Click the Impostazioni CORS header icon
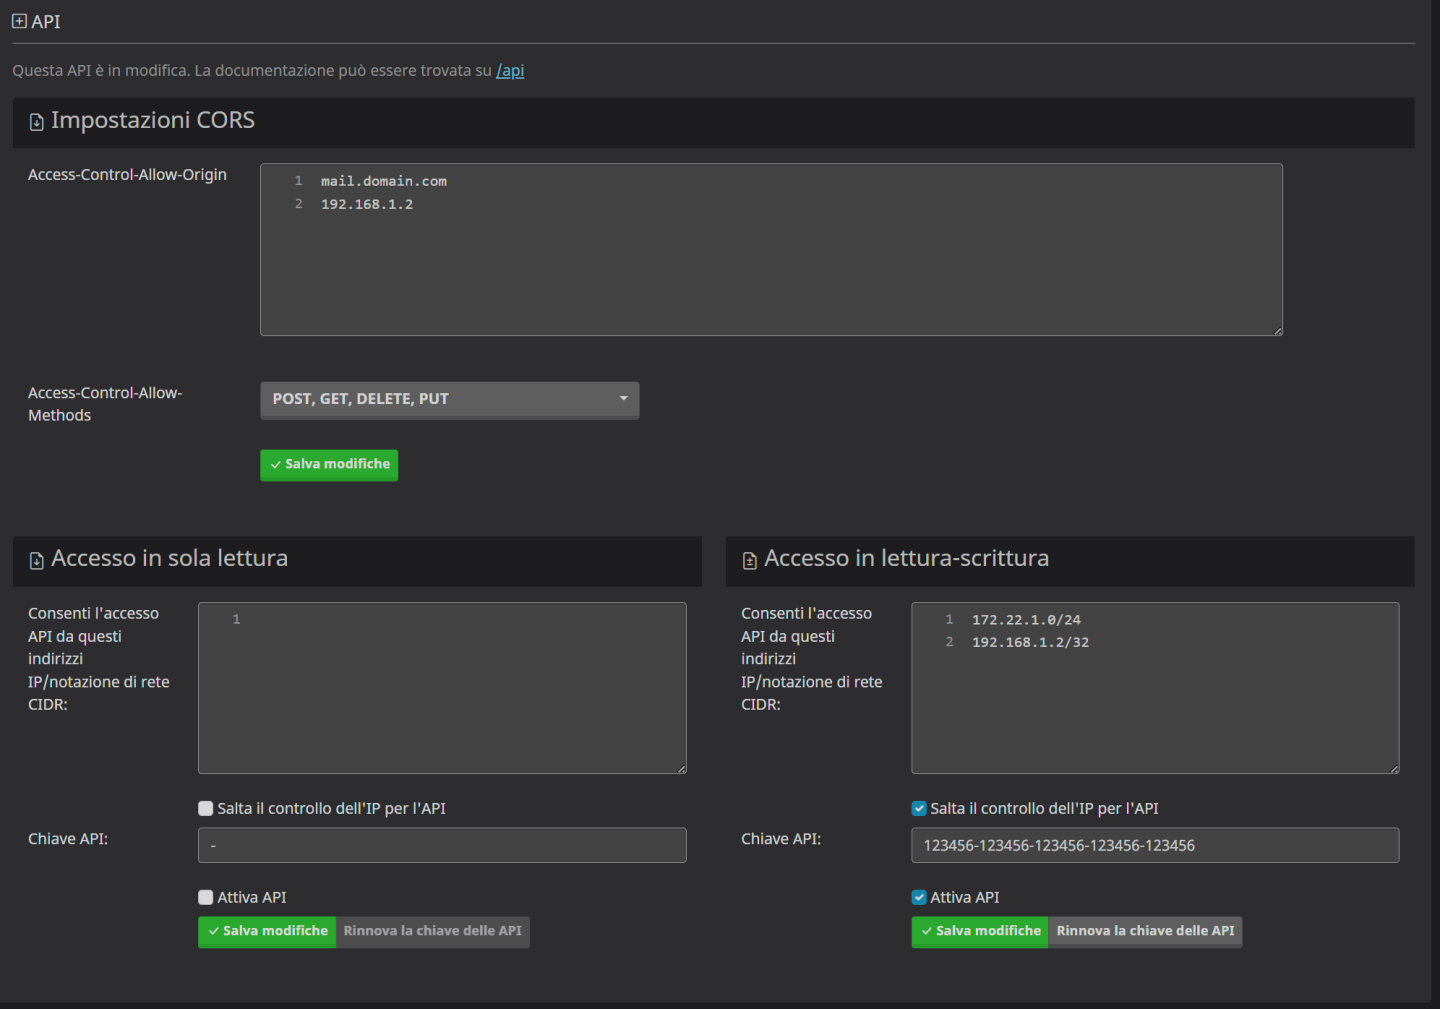The image size is (1440, 1009). coord(37,122)
